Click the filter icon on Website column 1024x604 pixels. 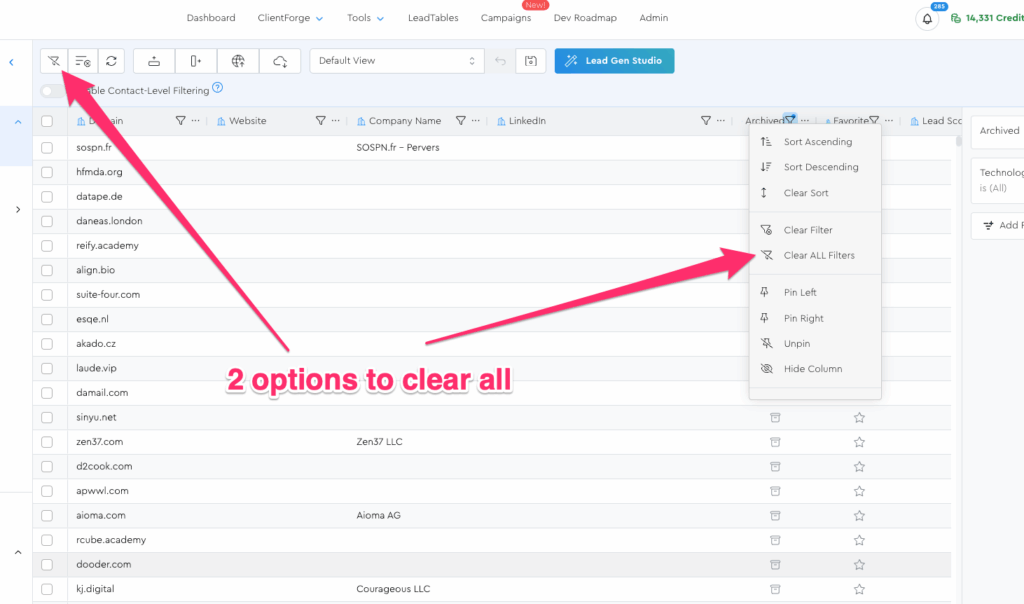pyautogui.click(x=320, y=121)
